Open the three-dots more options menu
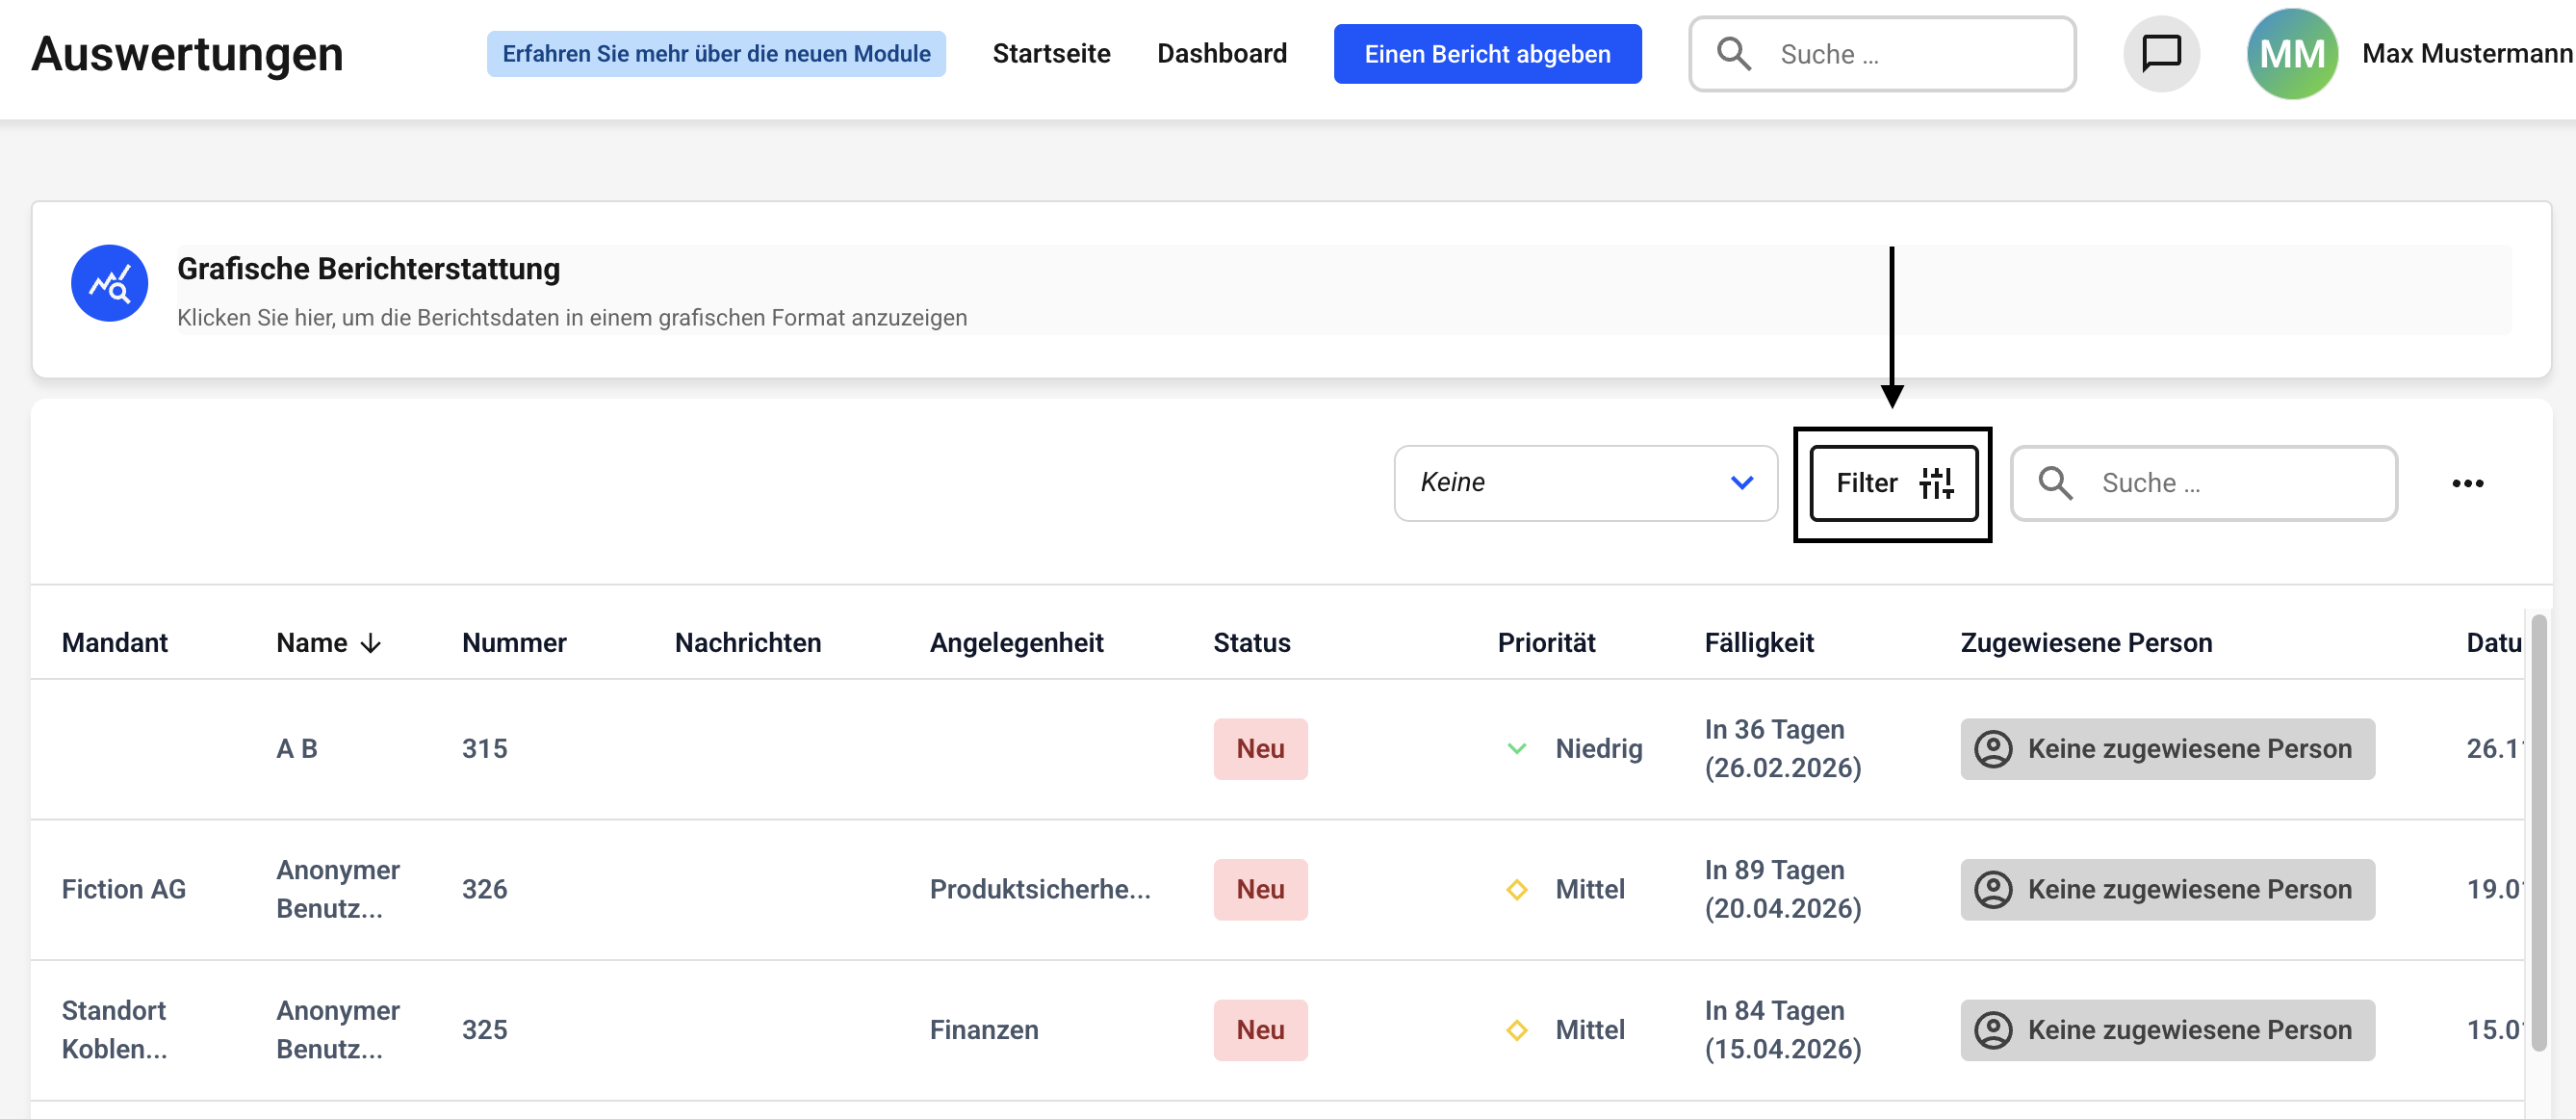The height and width of the screenshot is (1119, 2576). (2466, 484)
